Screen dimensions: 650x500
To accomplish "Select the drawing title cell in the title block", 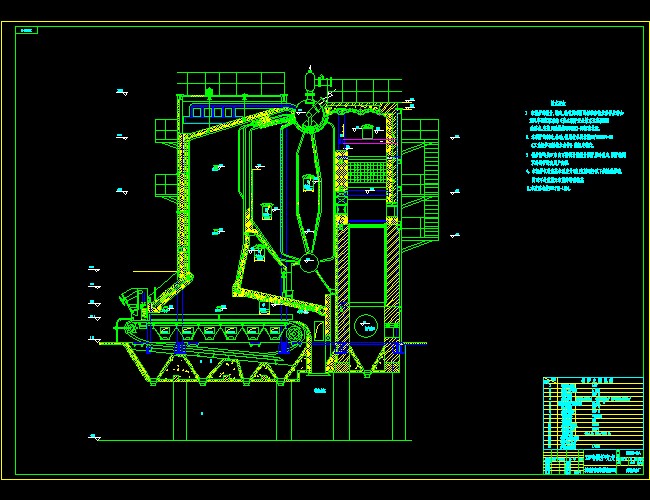I will point(601,457).
